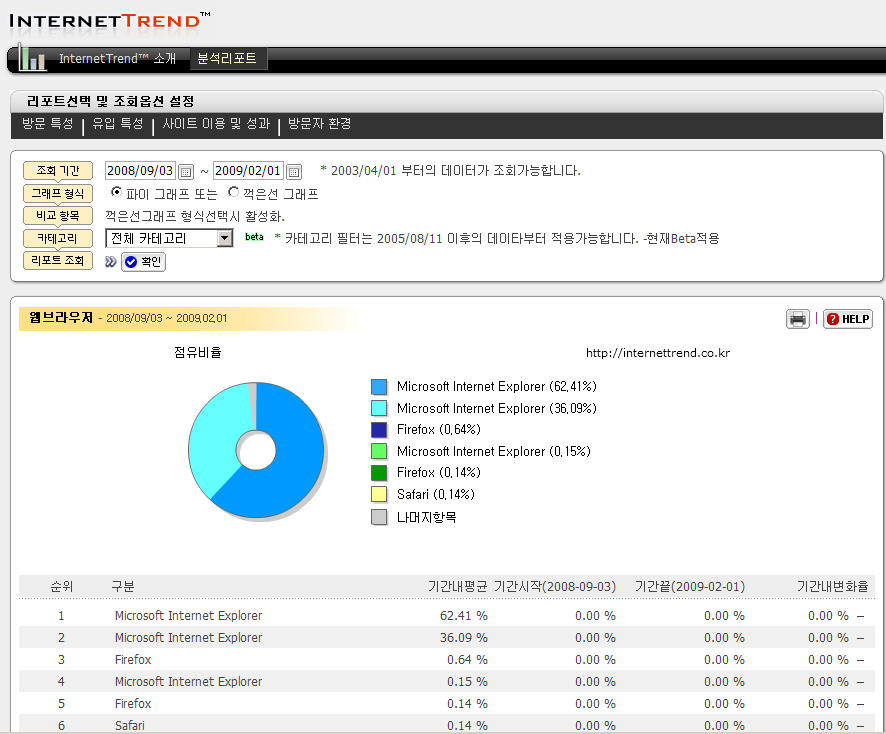
Task: Click the 구분 column header
Action: click(123, 587)
